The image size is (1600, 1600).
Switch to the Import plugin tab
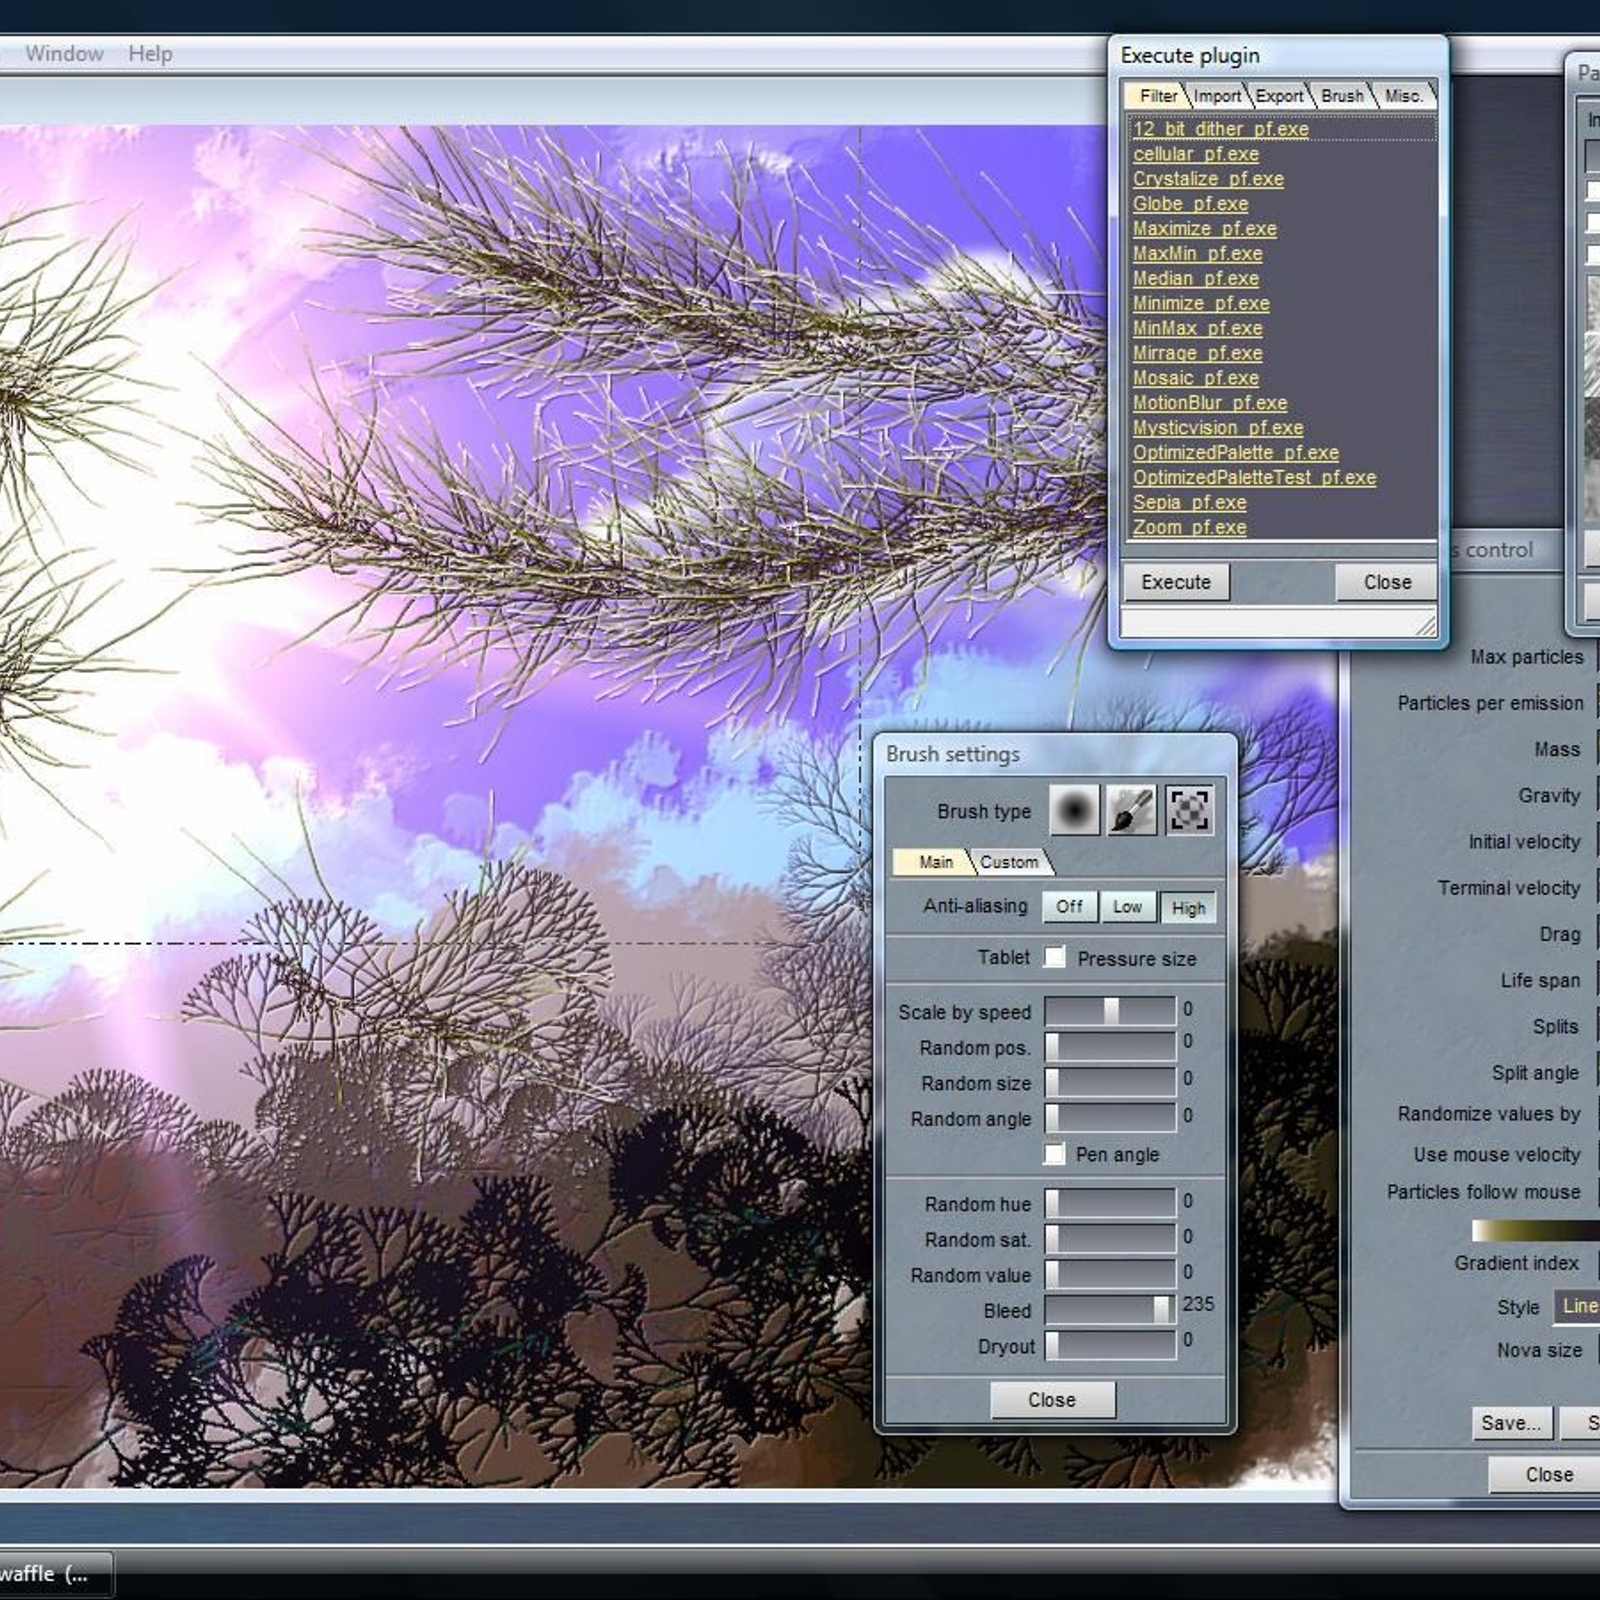(x=1217, y=96)
